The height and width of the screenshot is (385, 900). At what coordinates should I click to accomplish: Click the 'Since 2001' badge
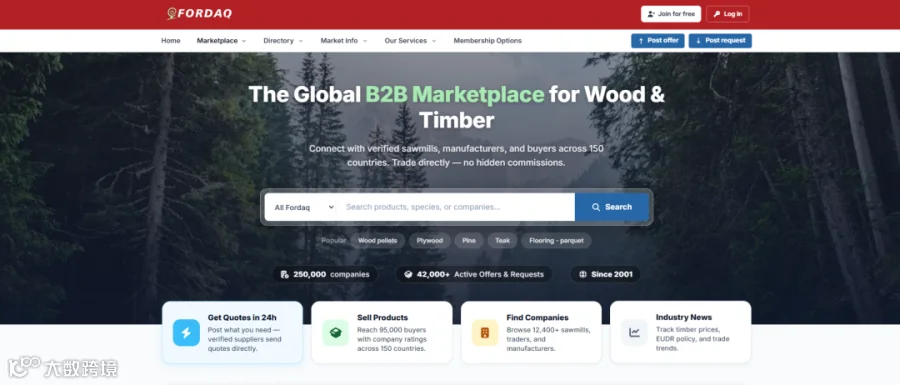point(605,274)
